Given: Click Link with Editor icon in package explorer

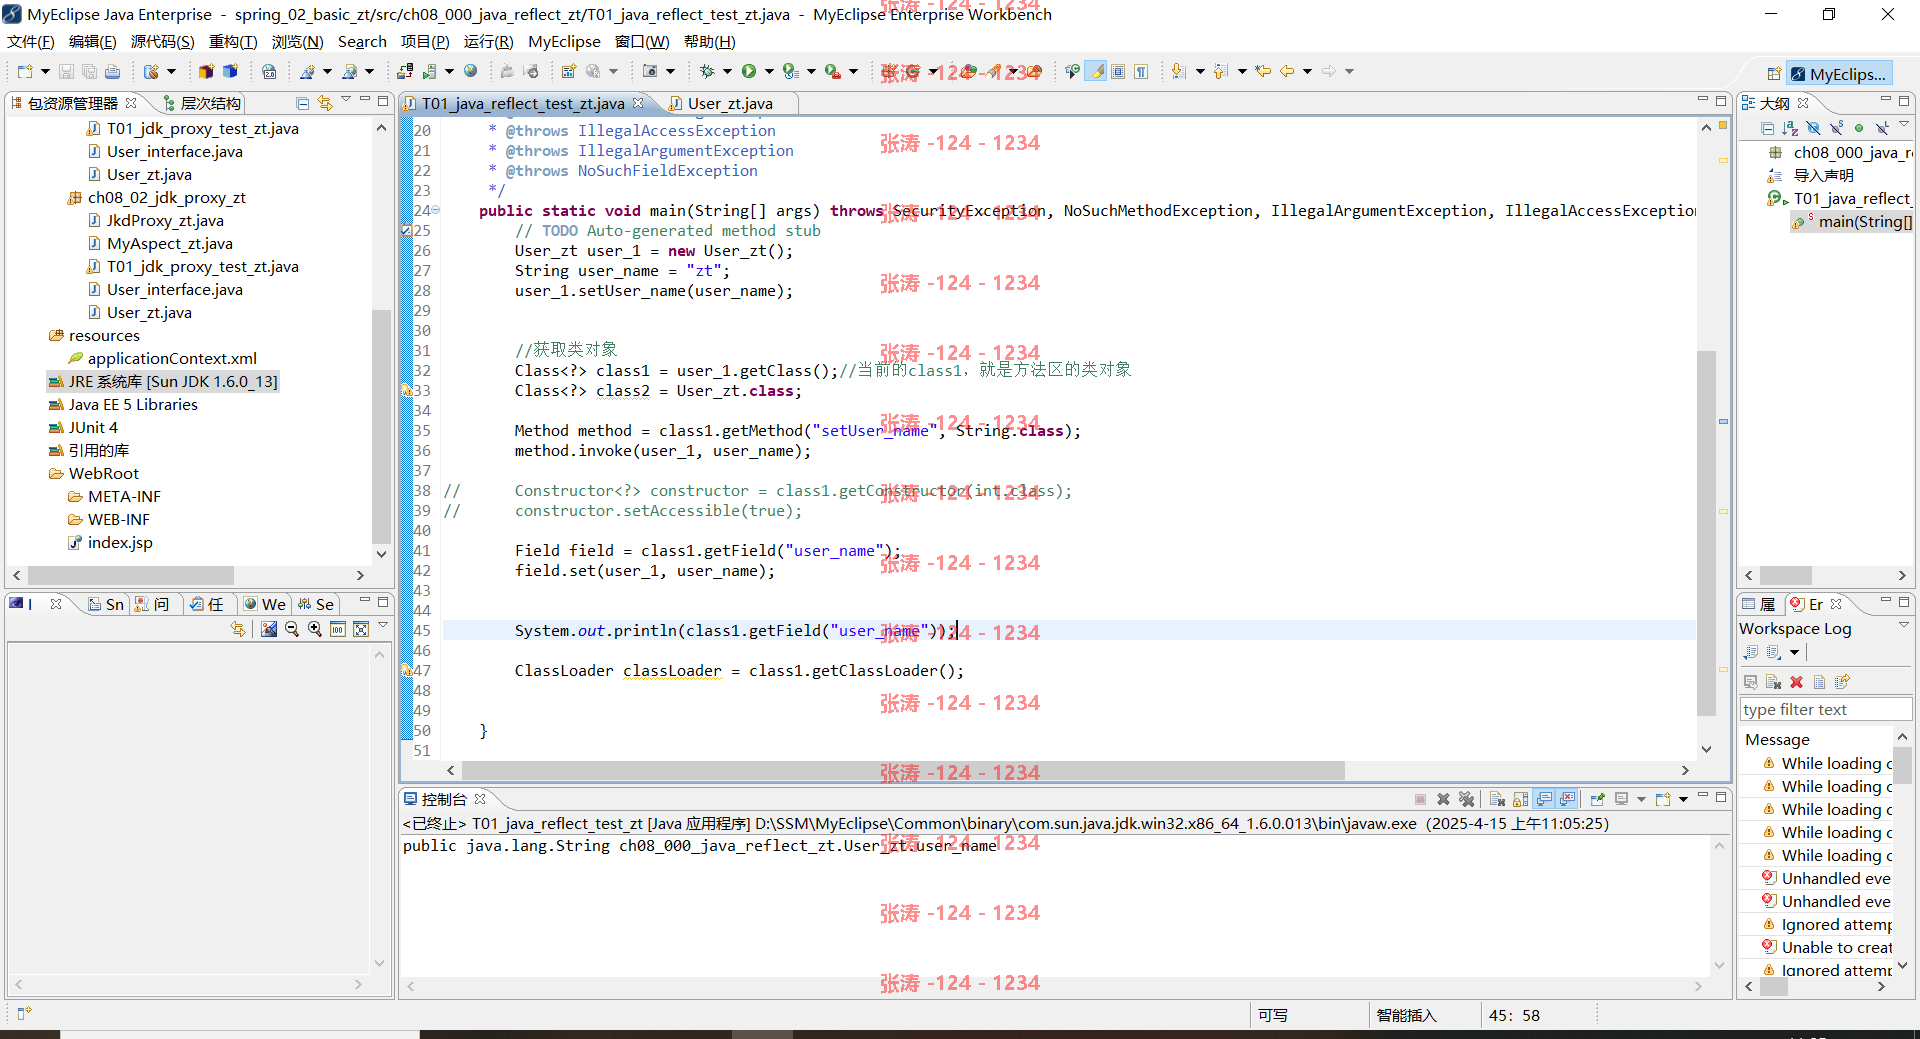Looking at the screenshot, I should [325, 103].
